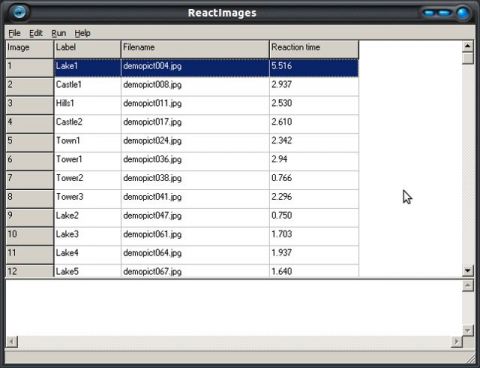Click the round window menu icon in title bar
This screenshot has width=480, height=368.
[x=19, y=12]
